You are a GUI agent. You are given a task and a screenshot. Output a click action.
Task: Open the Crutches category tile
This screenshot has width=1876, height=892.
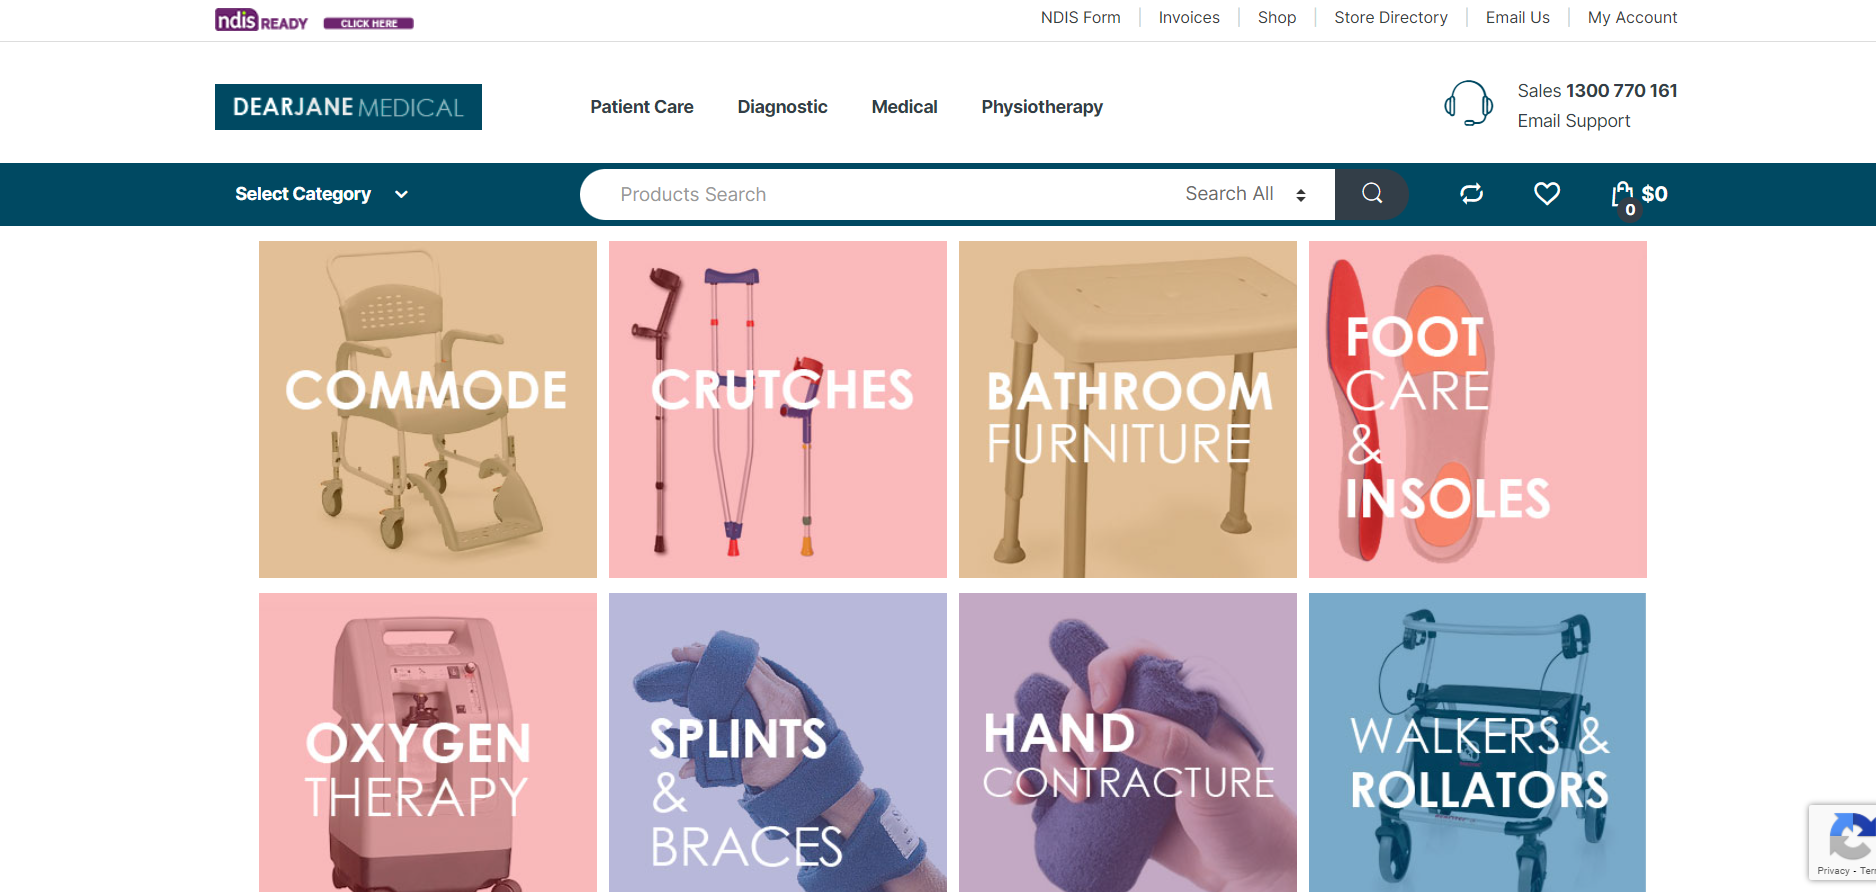coord(778,409)
